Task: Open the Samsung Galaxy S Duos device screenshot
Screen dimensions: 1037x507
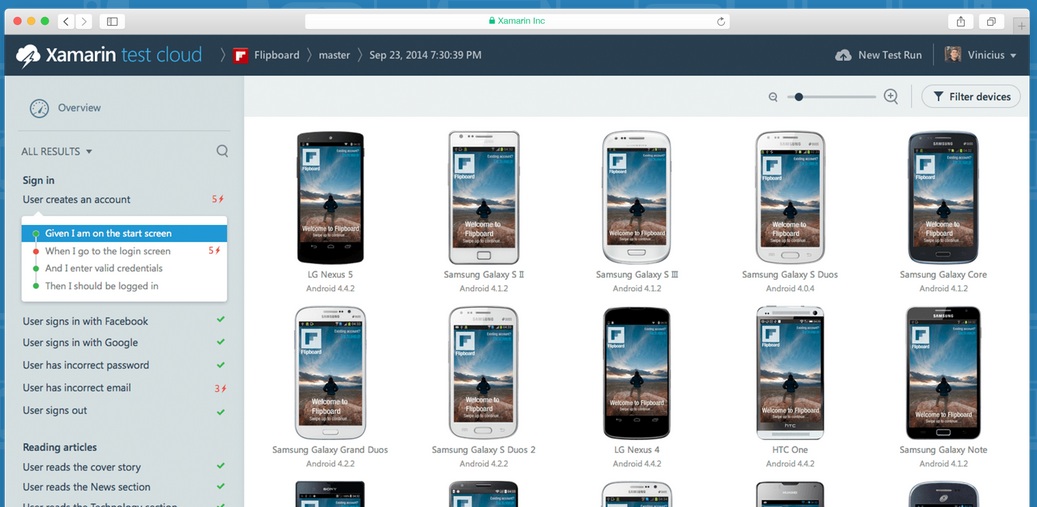Action: click(790, 197)
